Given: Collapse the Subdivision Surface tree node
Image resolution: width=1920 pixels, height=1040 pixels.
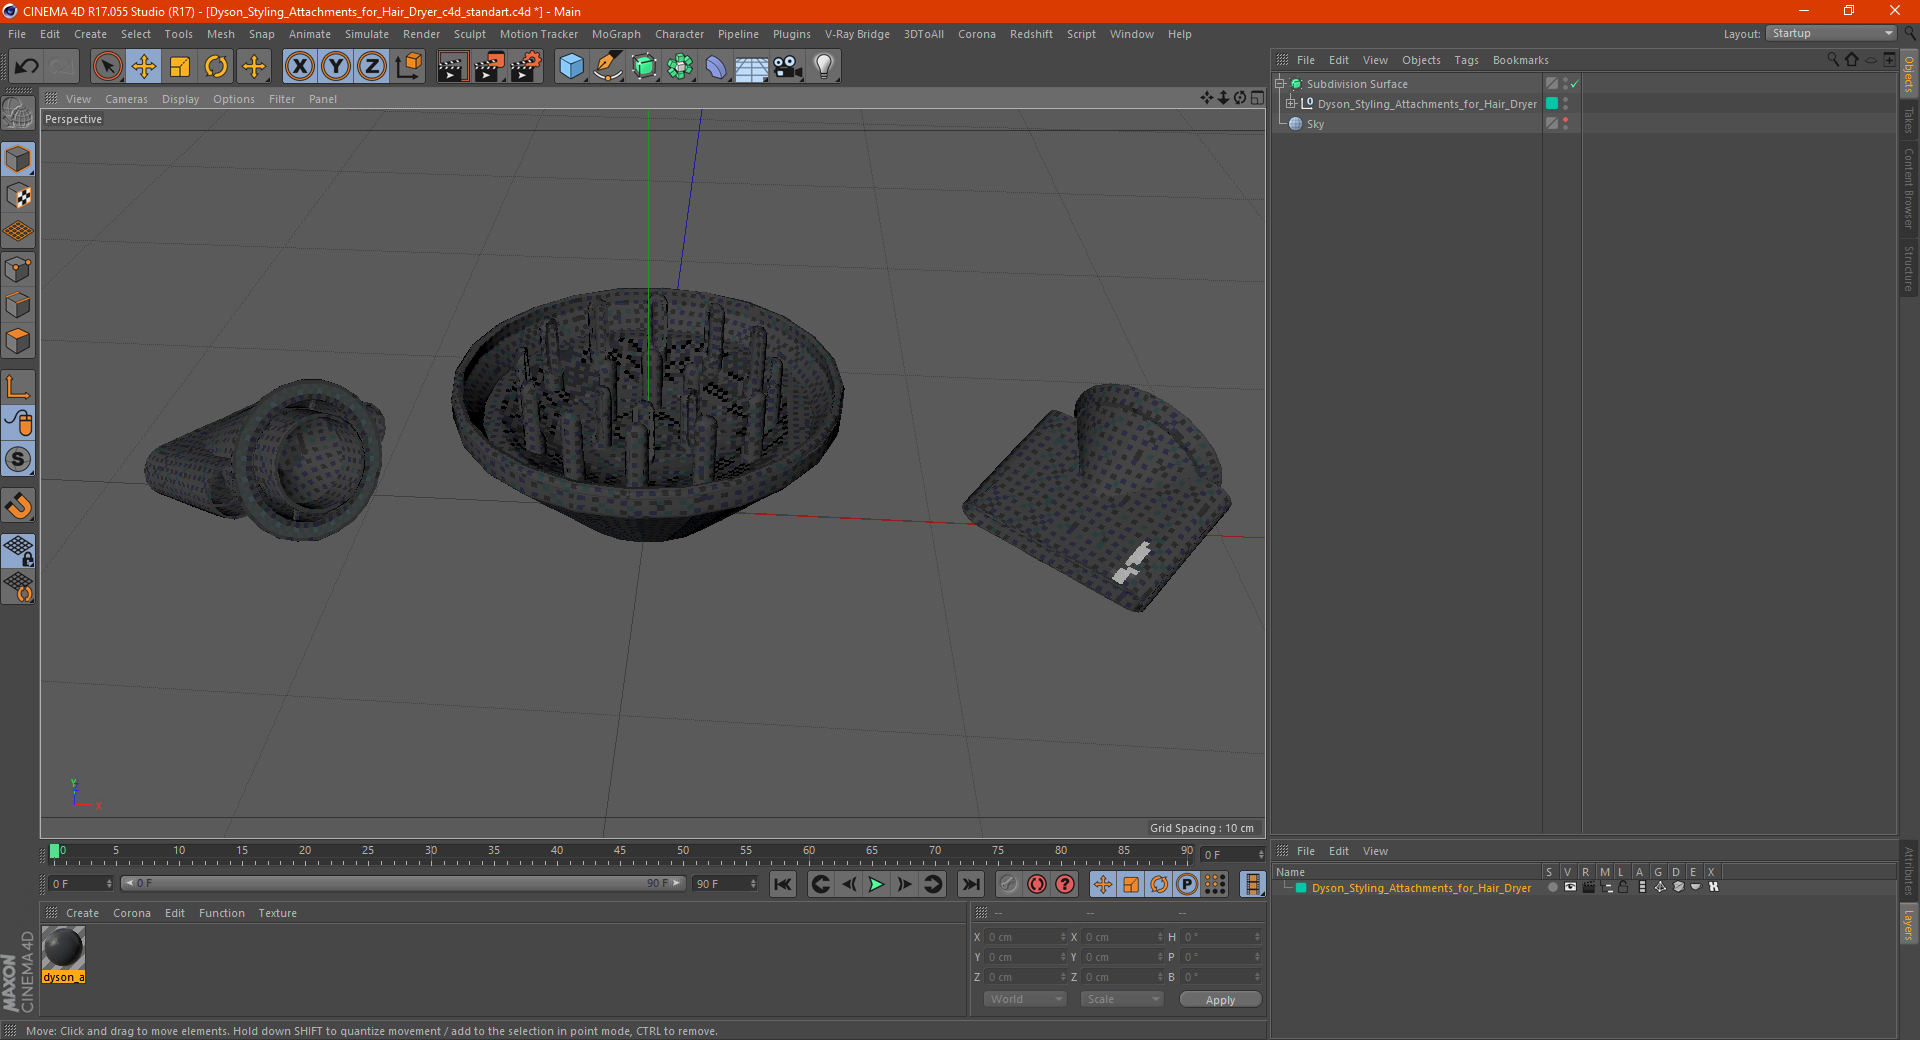Looking at the screenshot, I should tap(1279, 84).
